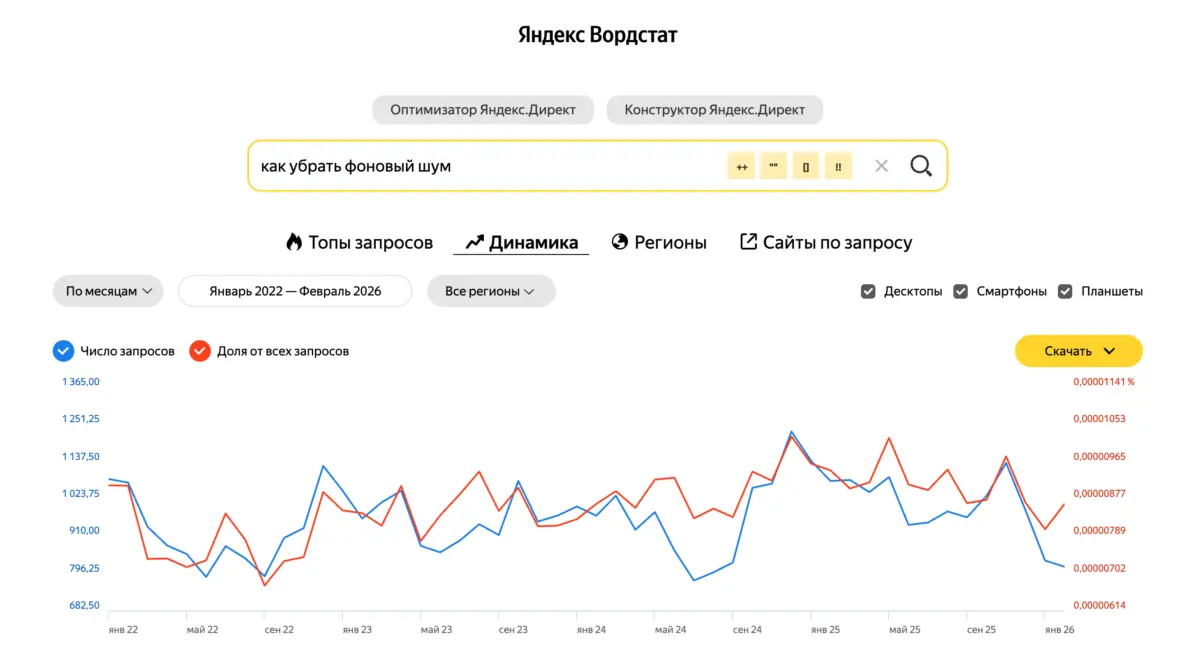Click the magnifier search icon
Image resolution: width=1184 pixels, height=647 pixels.
[x=920, y=166]
